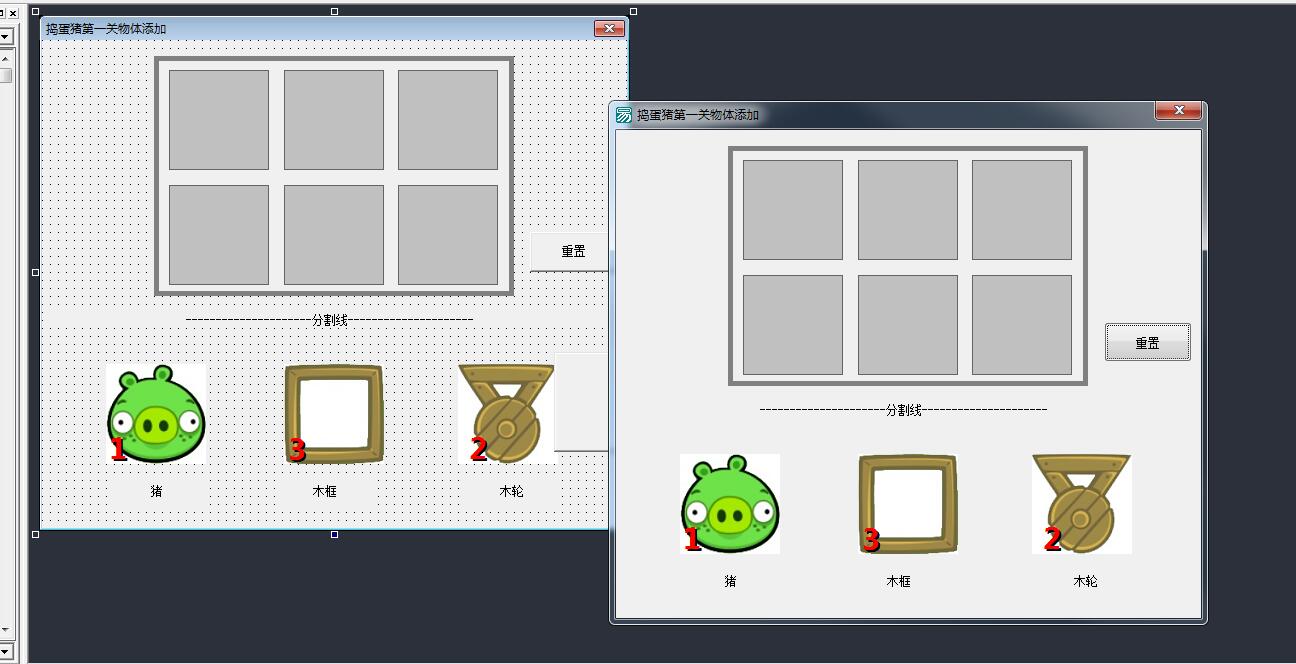This screenshot has height=664, width=1296.
Task: Click the running window title bar text
Action: tap(698, 115)
